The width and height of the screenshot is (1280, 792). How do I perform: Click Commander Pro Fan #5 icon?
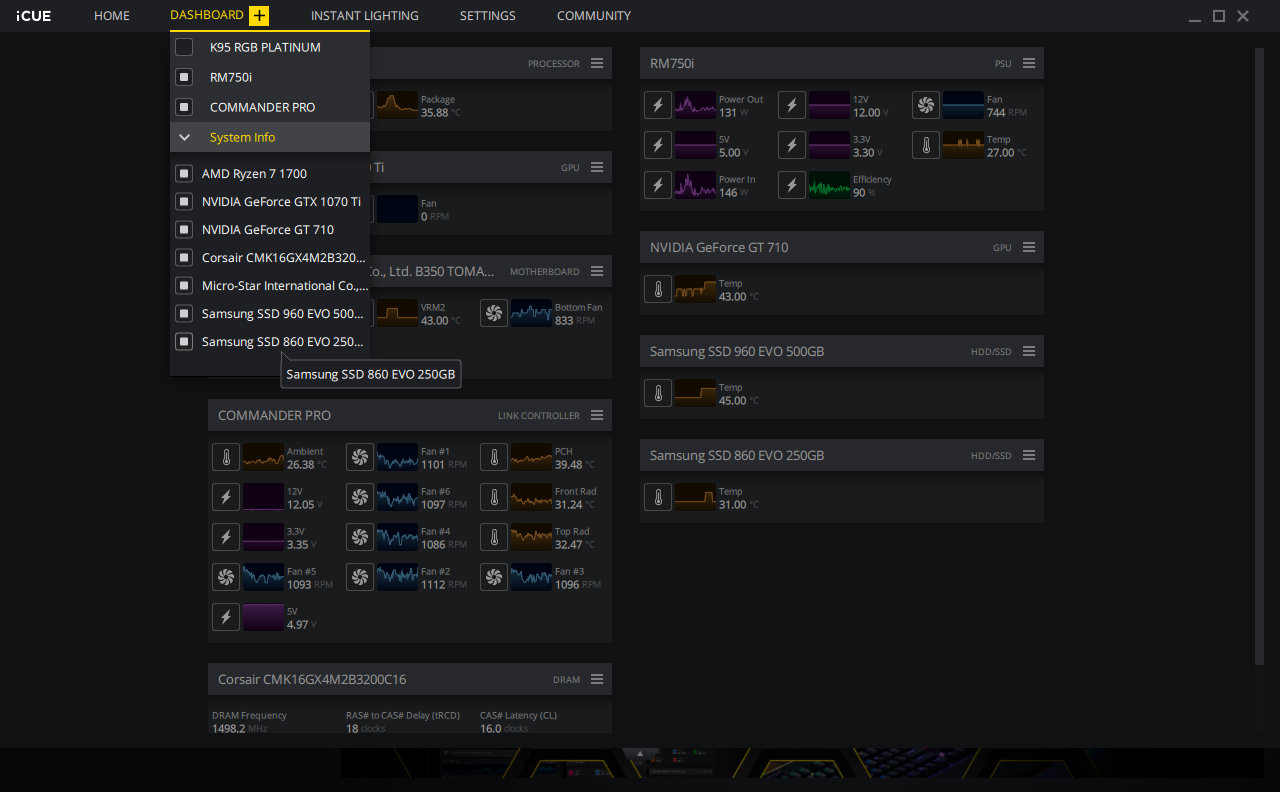(x=226, y=577)
